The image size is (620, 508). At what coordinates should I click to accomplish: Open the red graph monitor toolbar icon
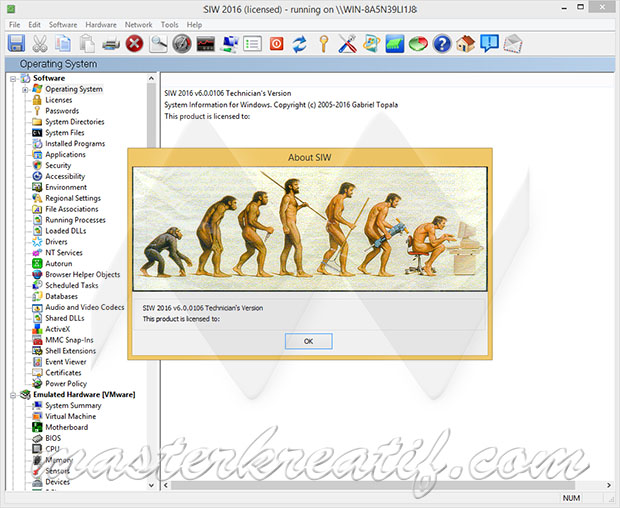[x=206, y=43]
